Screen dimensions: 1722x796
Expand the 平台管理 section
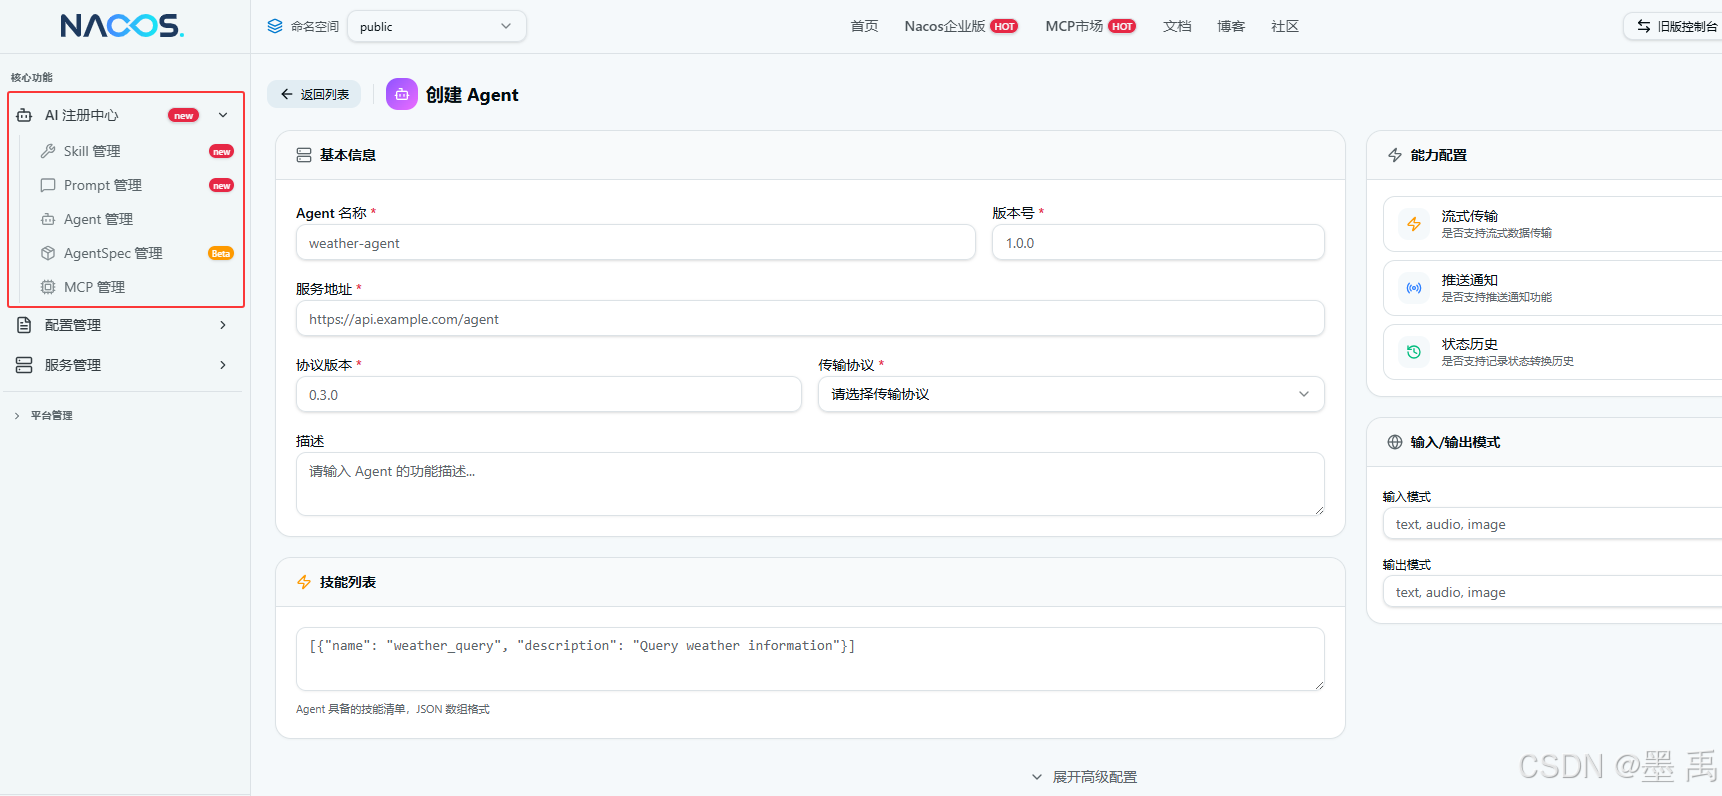click(x=43, y=415)
